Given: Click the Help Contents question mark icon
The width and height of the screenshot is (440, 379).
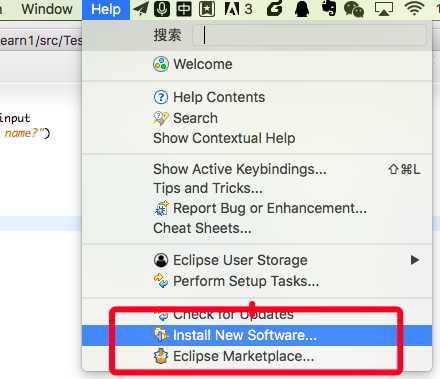Looking at the screenshot, I should coord(161,97).
